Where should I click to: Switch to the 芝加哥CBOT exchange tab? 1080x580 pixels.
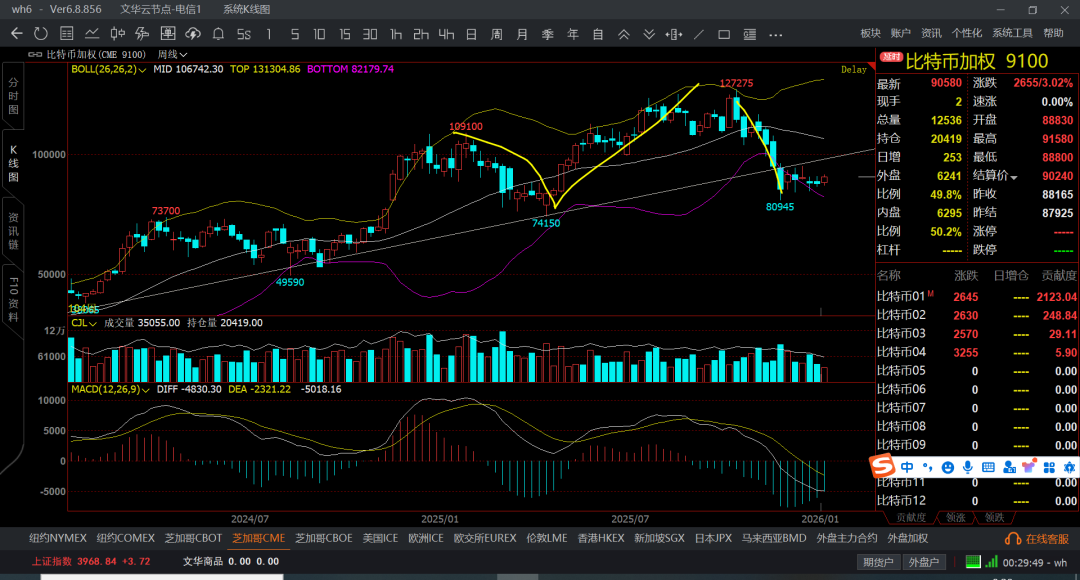(193, 538)
